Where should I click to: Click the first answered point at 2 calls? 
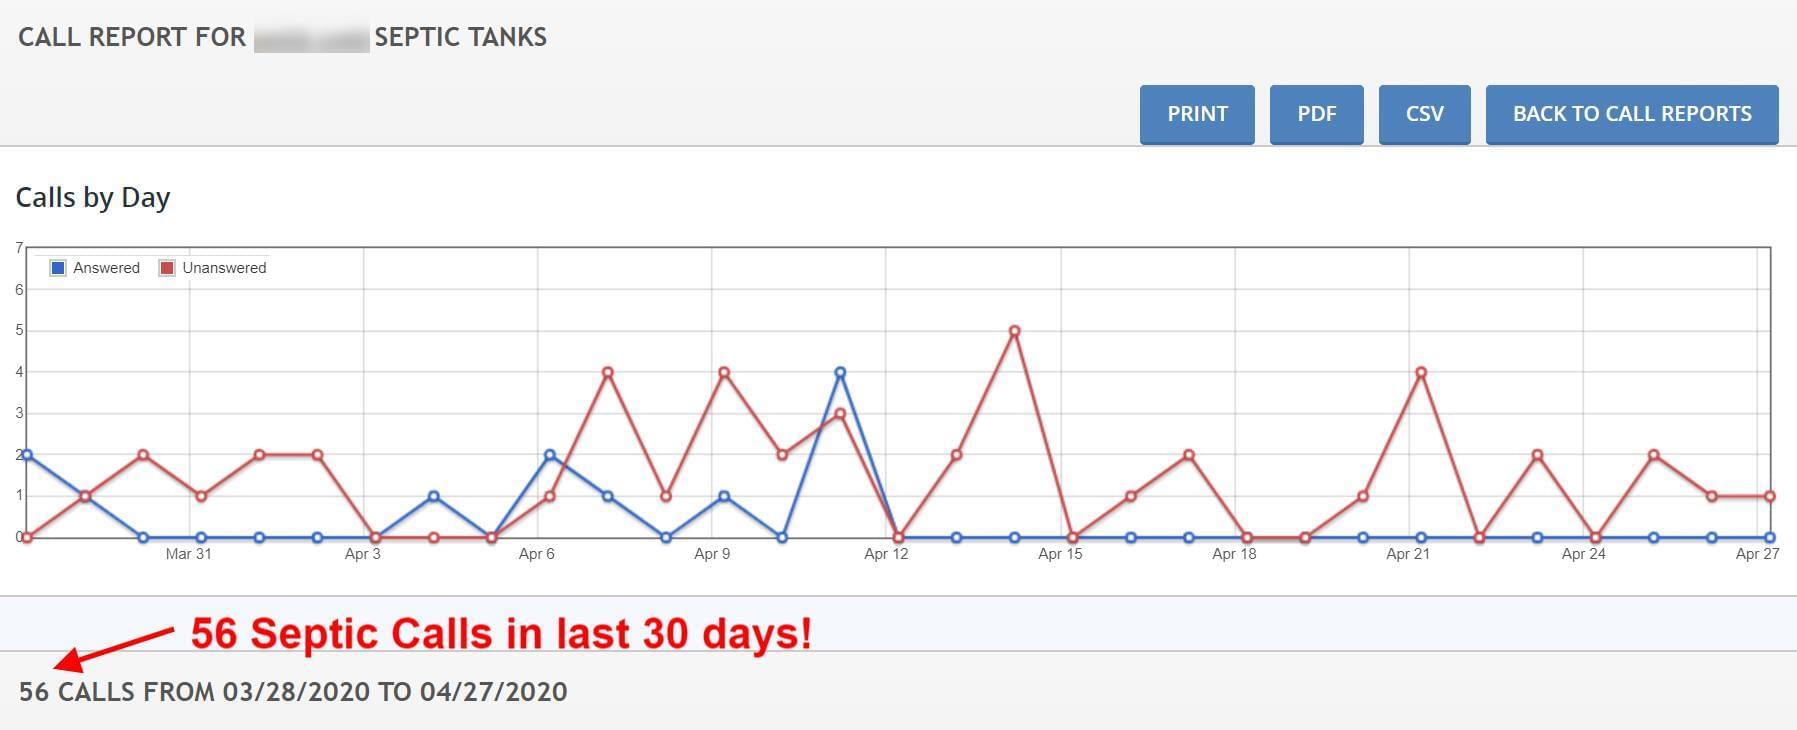point(27,455)
